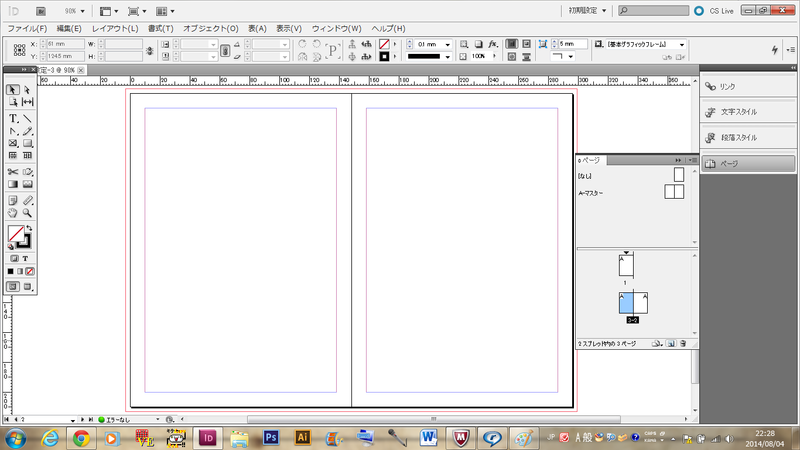
Task: Select page 1 thumbnail in Pages panel
Action: [x=626, y=266]
